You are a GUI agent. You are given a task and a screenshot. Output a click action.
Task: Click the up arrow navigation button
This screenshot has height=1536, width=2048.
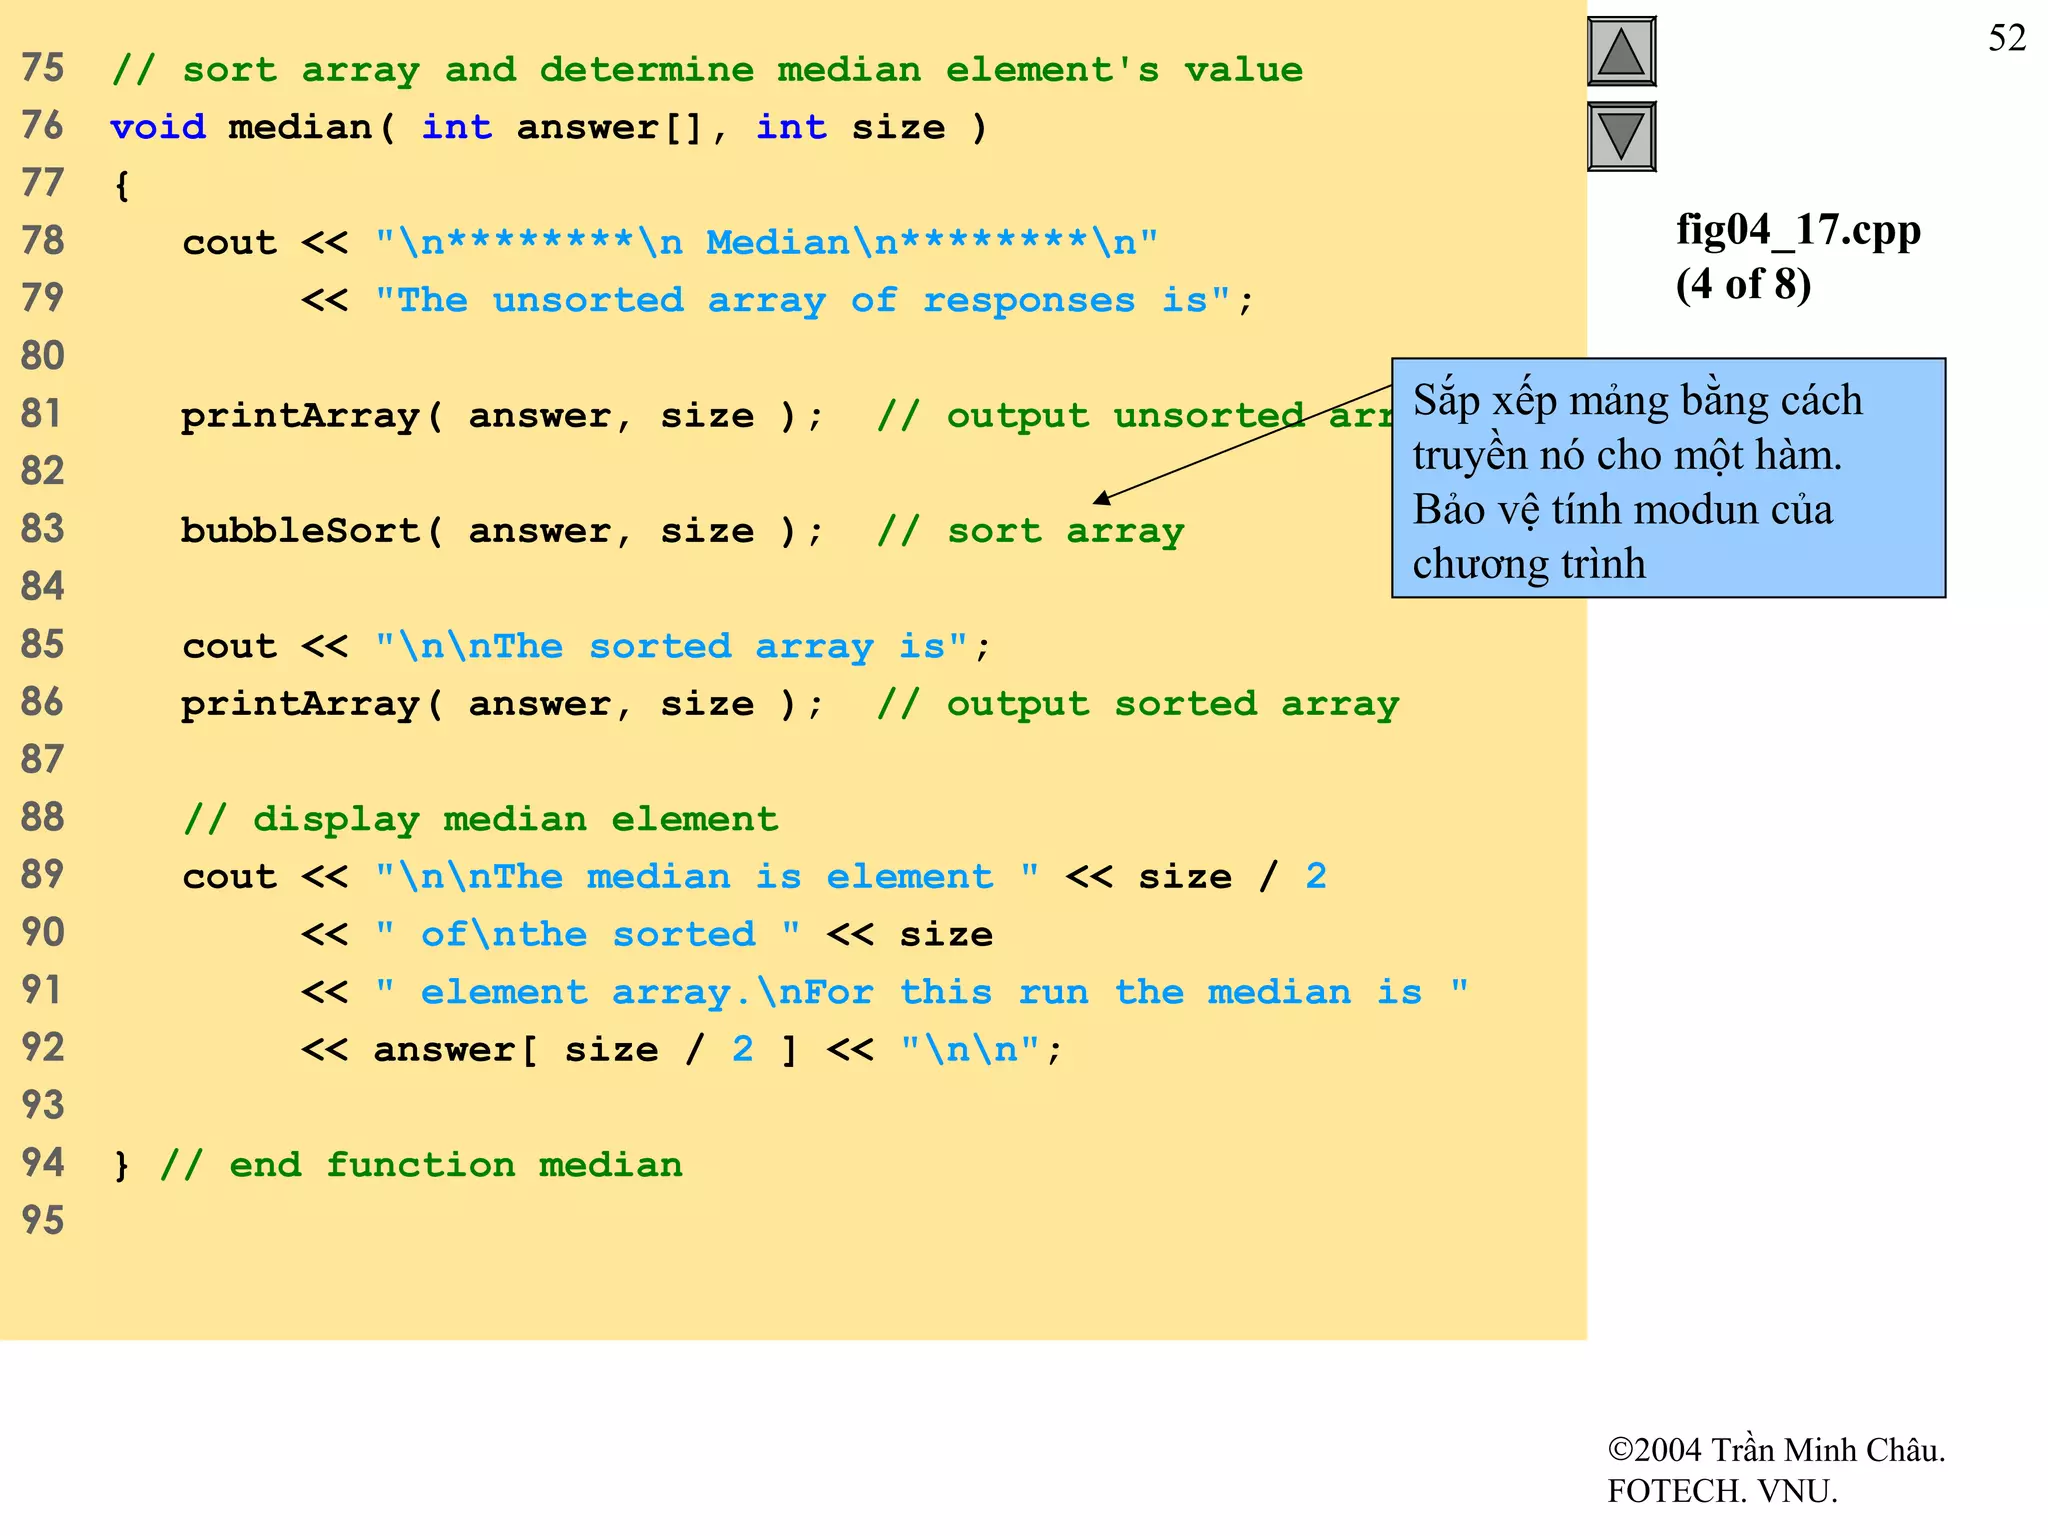(1621, 52)
